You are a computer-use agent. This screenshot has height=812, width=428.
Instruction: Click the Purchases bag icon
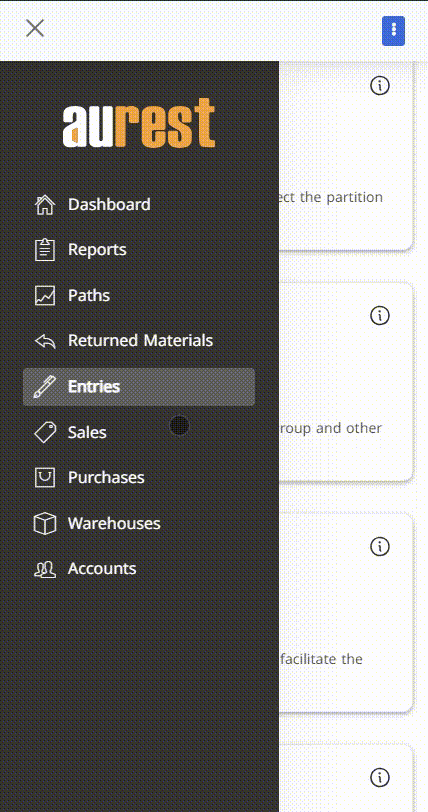coord(45,477)
